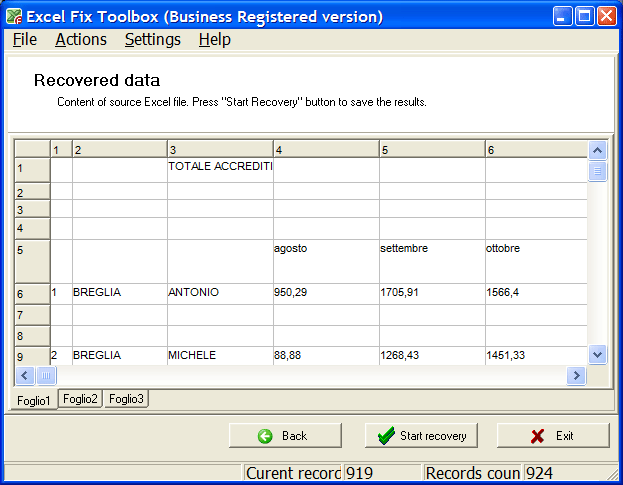Click column header 6

point(536,149)
